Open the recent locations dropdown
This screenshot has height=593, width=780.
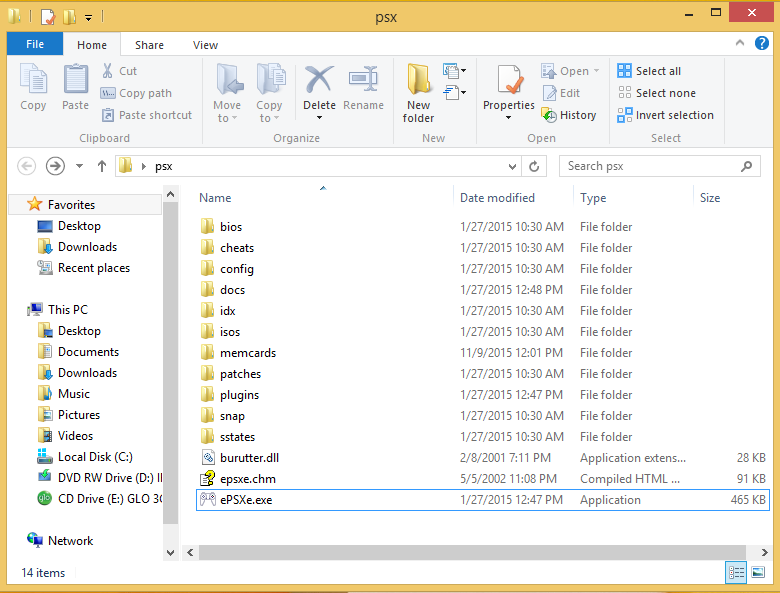point(79,166)
